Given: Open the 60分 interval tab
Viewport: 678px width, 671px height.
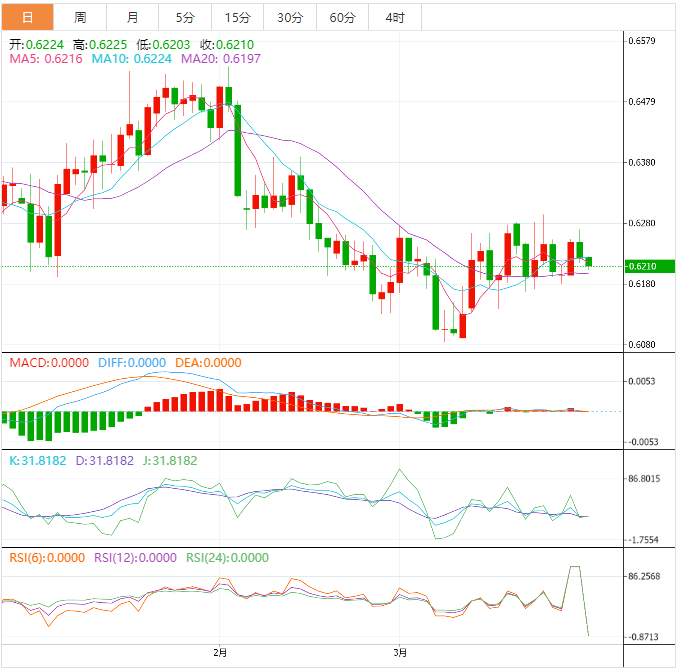Looking at the screenshot, I should [x=342, y=17].
